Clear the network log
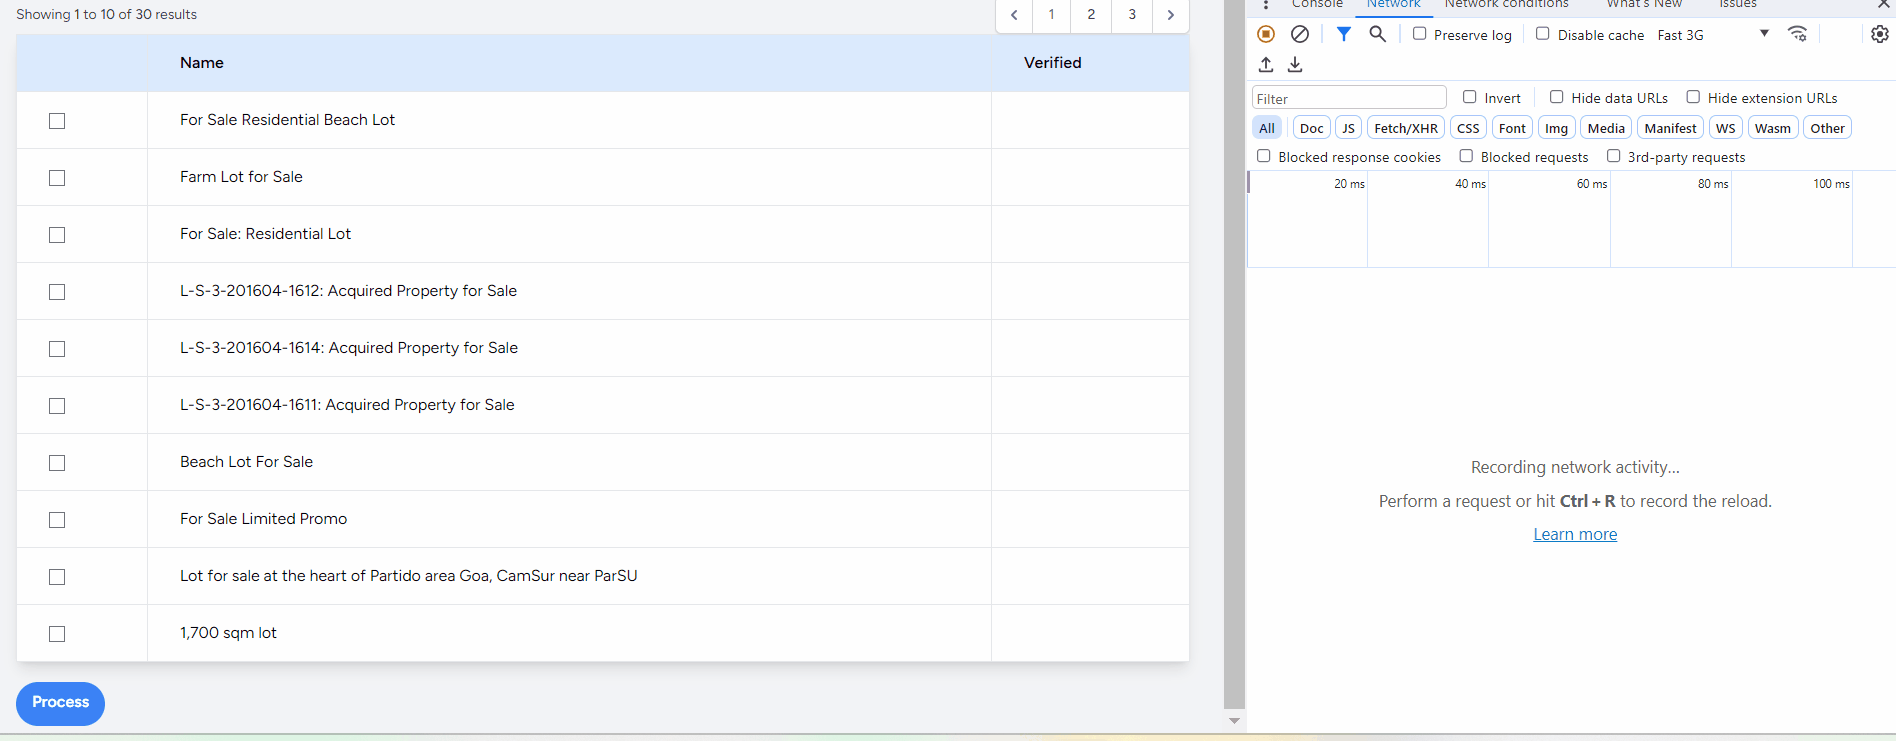This screenshot has height=741, width=1896. pos(1300,34)
